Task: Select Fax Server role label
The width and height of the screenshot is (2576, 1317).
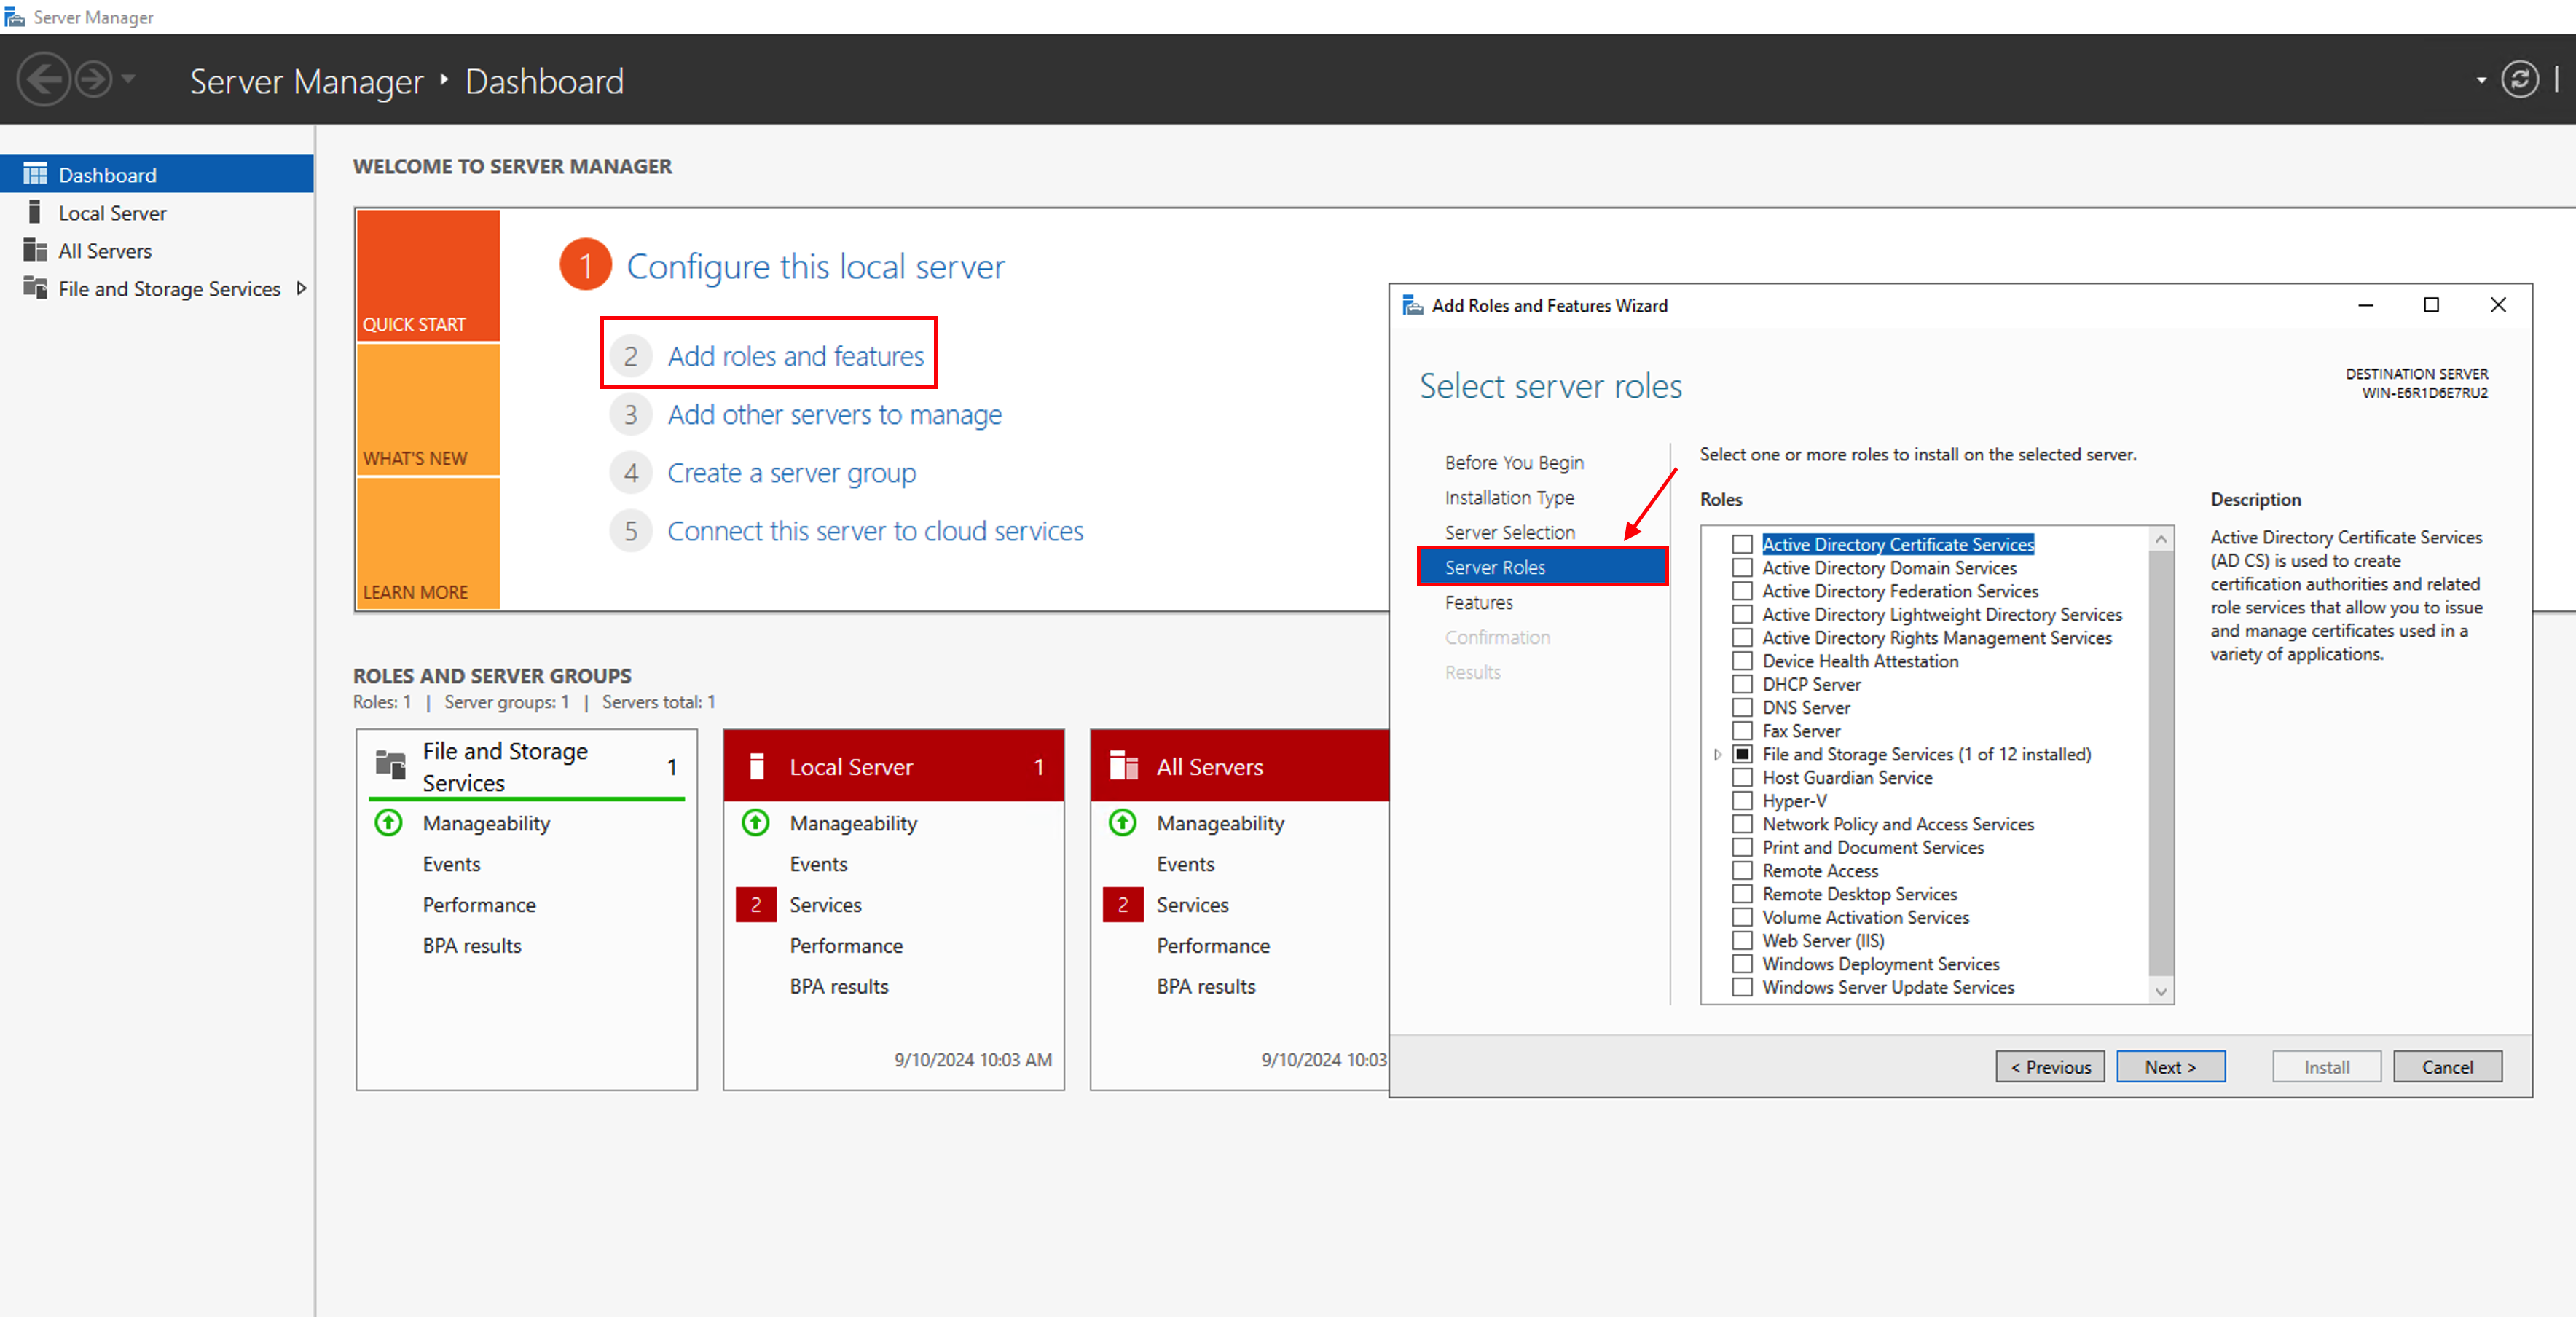Action: pyautogui.click(x=1800, y=731)
